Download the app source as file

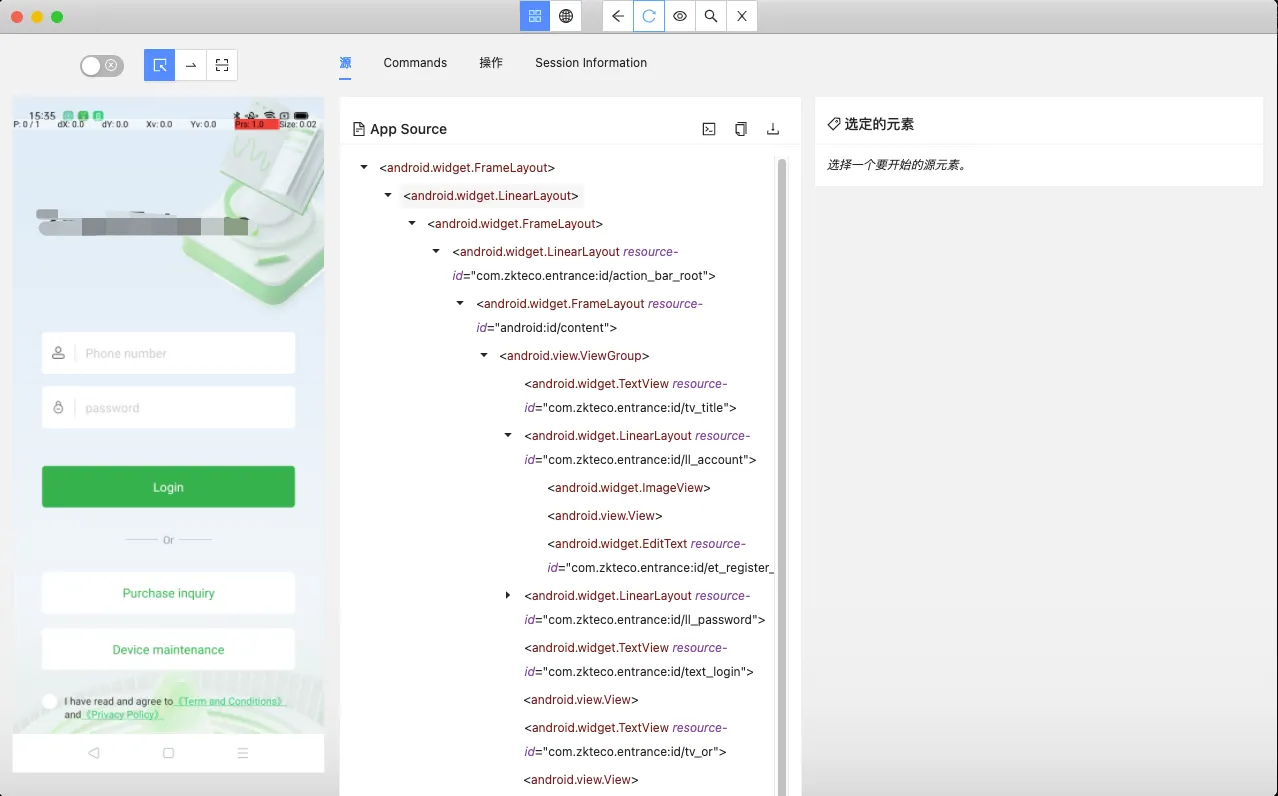[773, 129]
